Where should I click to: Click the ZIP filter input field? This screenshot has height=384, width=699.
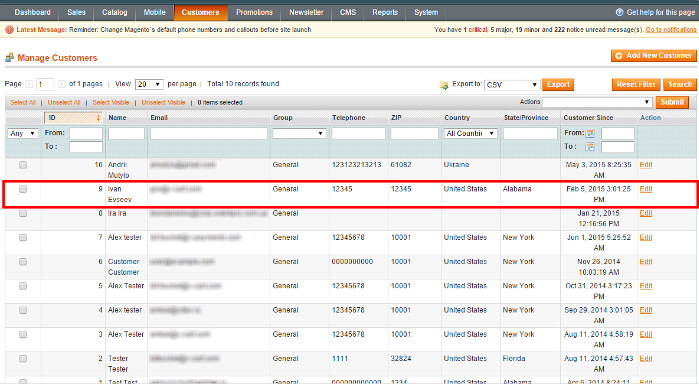[x=415, y=133]
